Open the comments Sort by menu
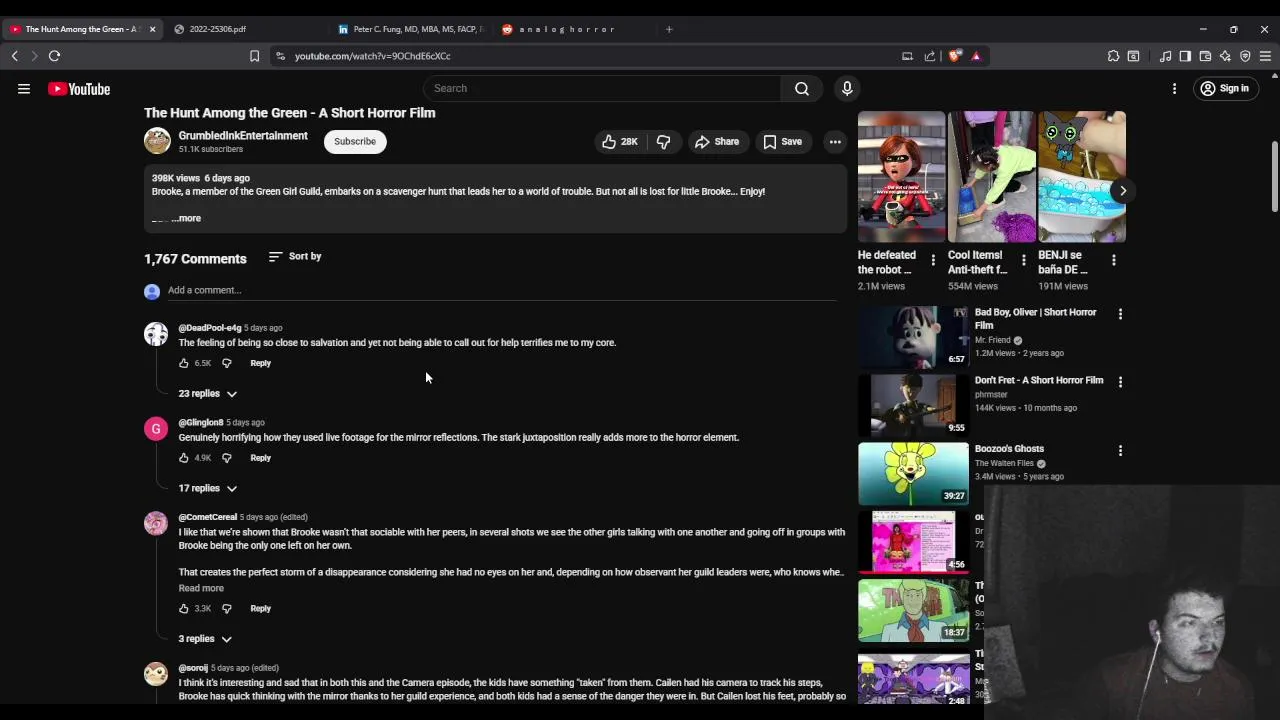This screenshot has width=1280, height=720. click(295, 257)
